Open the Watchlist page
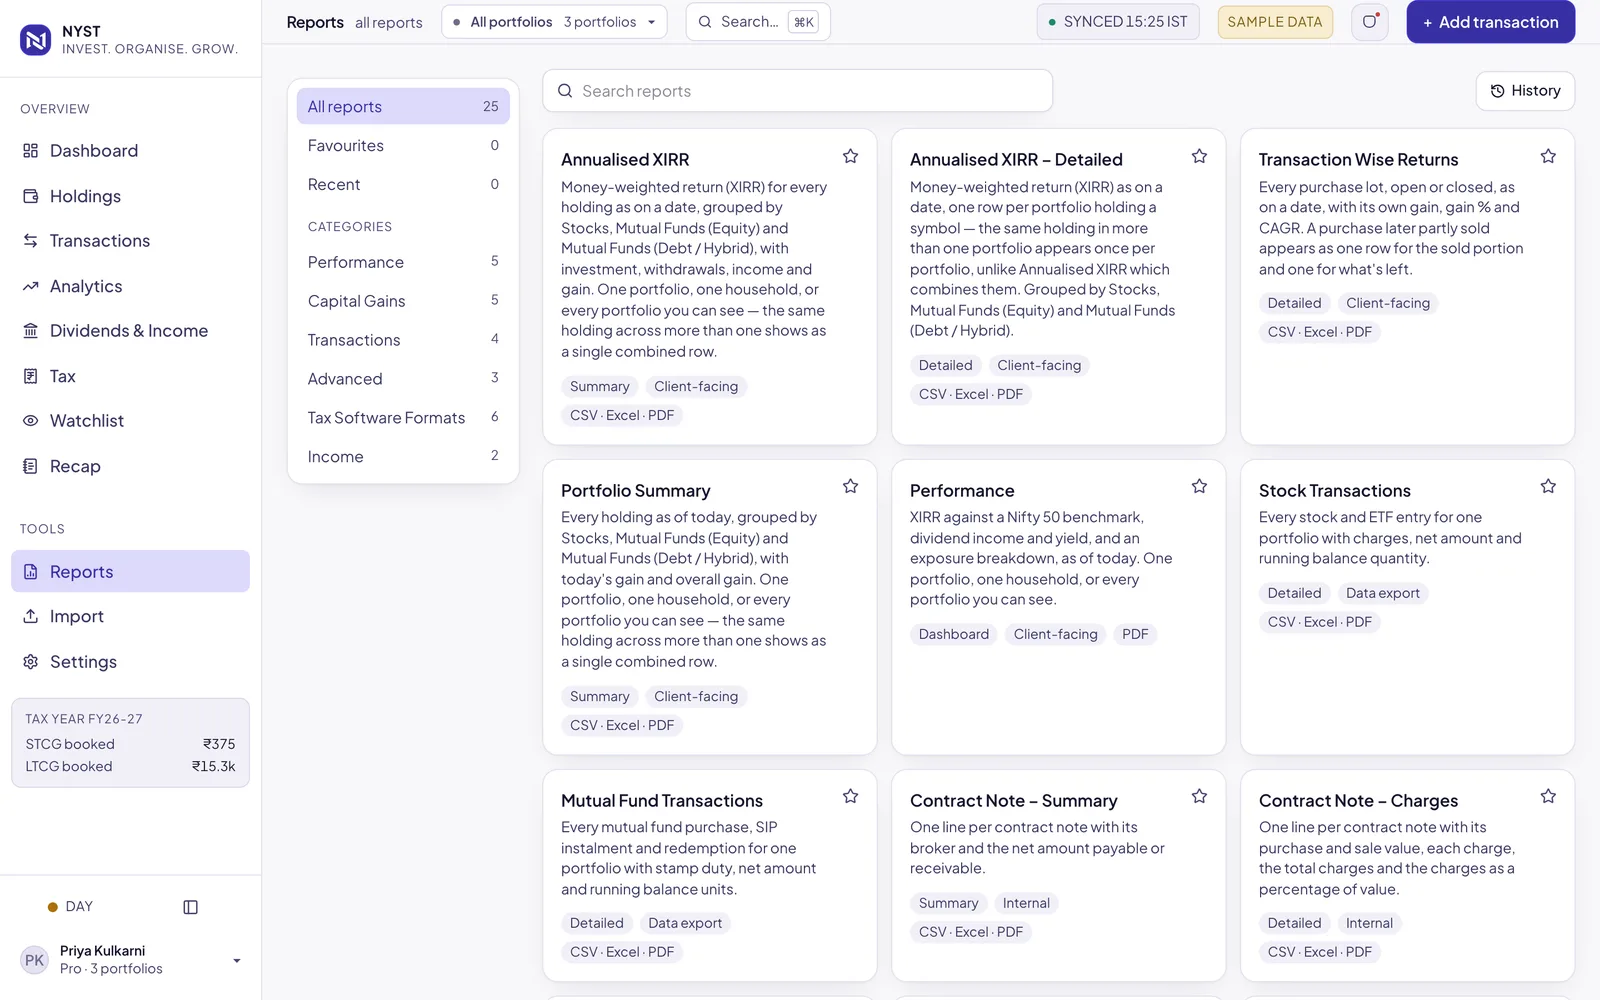 [x=130, y=421]
